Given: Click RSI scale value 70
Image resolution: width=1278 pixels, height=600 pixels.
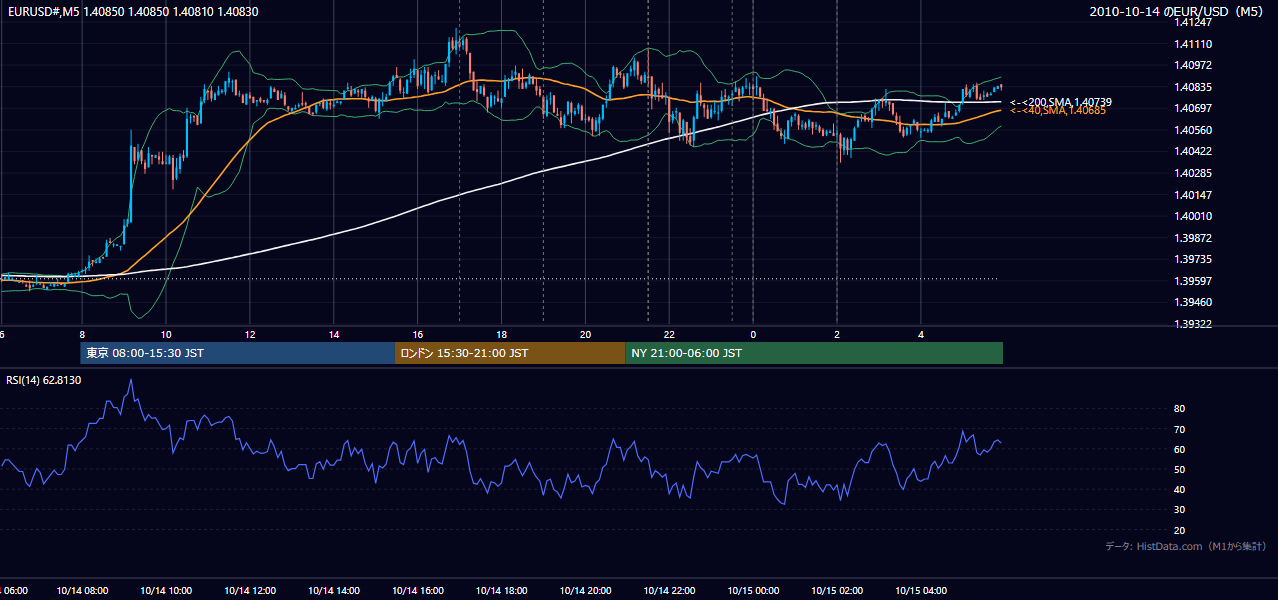Looking at the screenshot, I should pos(1179,429).
